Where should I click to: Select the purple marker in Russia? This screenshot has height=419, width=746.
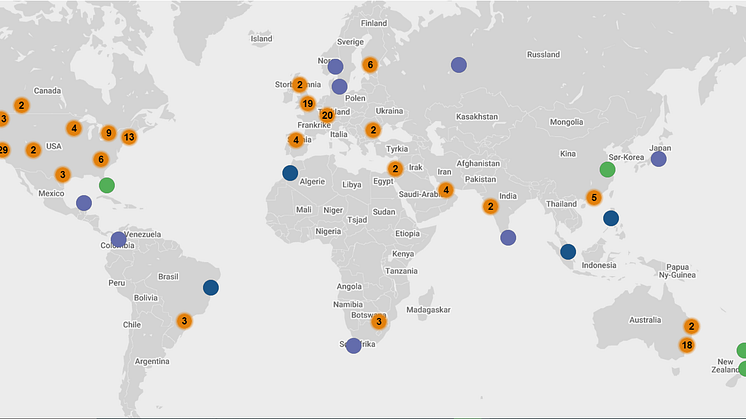pyautogui.click(x=458, y=65)
